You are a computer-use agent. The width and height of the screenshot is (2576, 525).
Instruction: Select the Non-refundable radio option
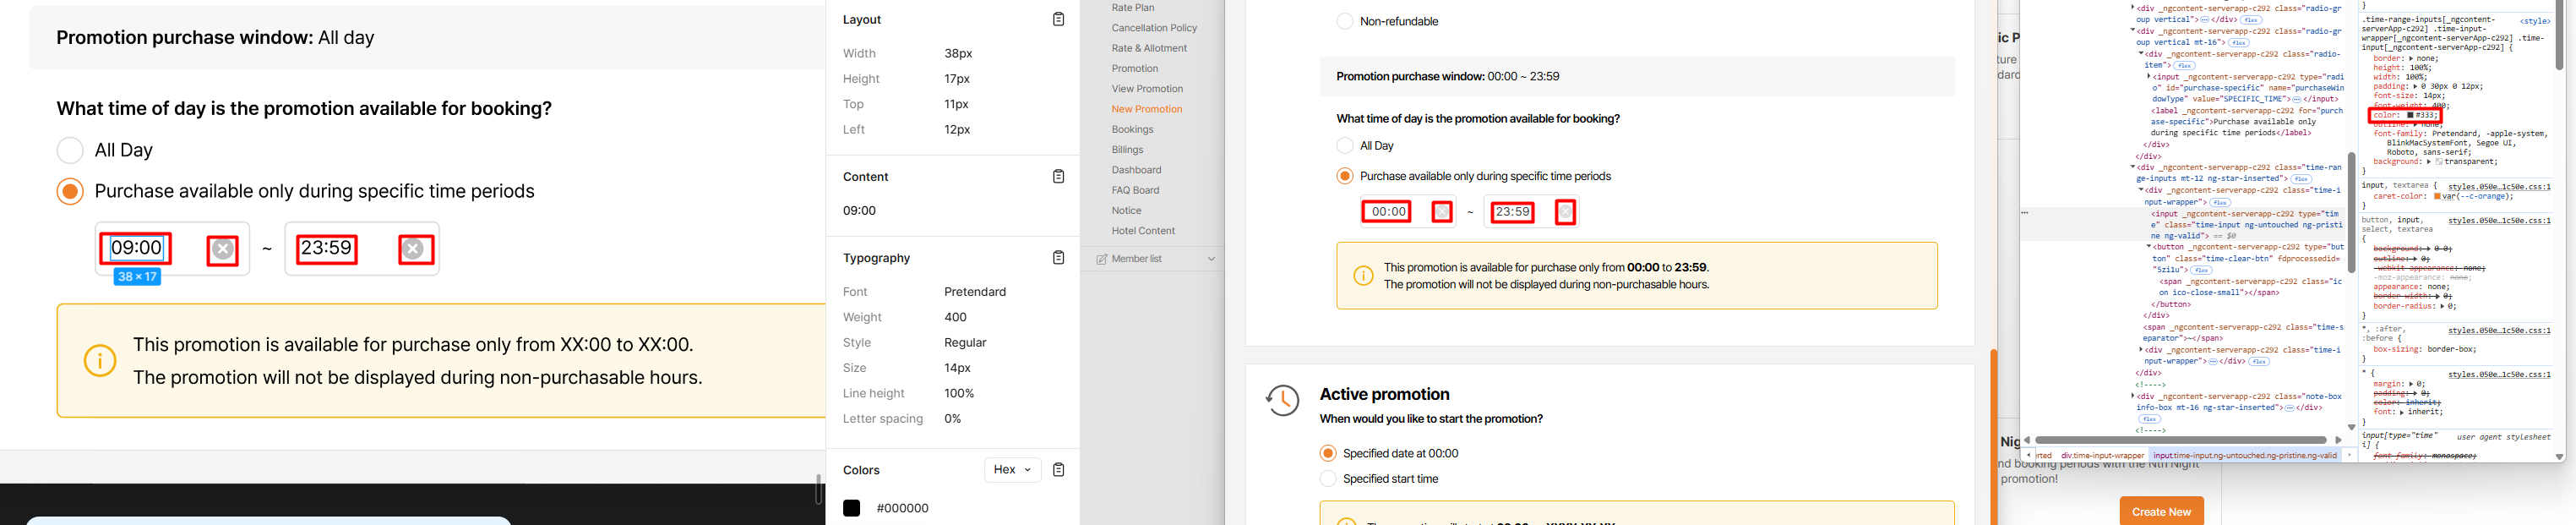coord(1345,22)
